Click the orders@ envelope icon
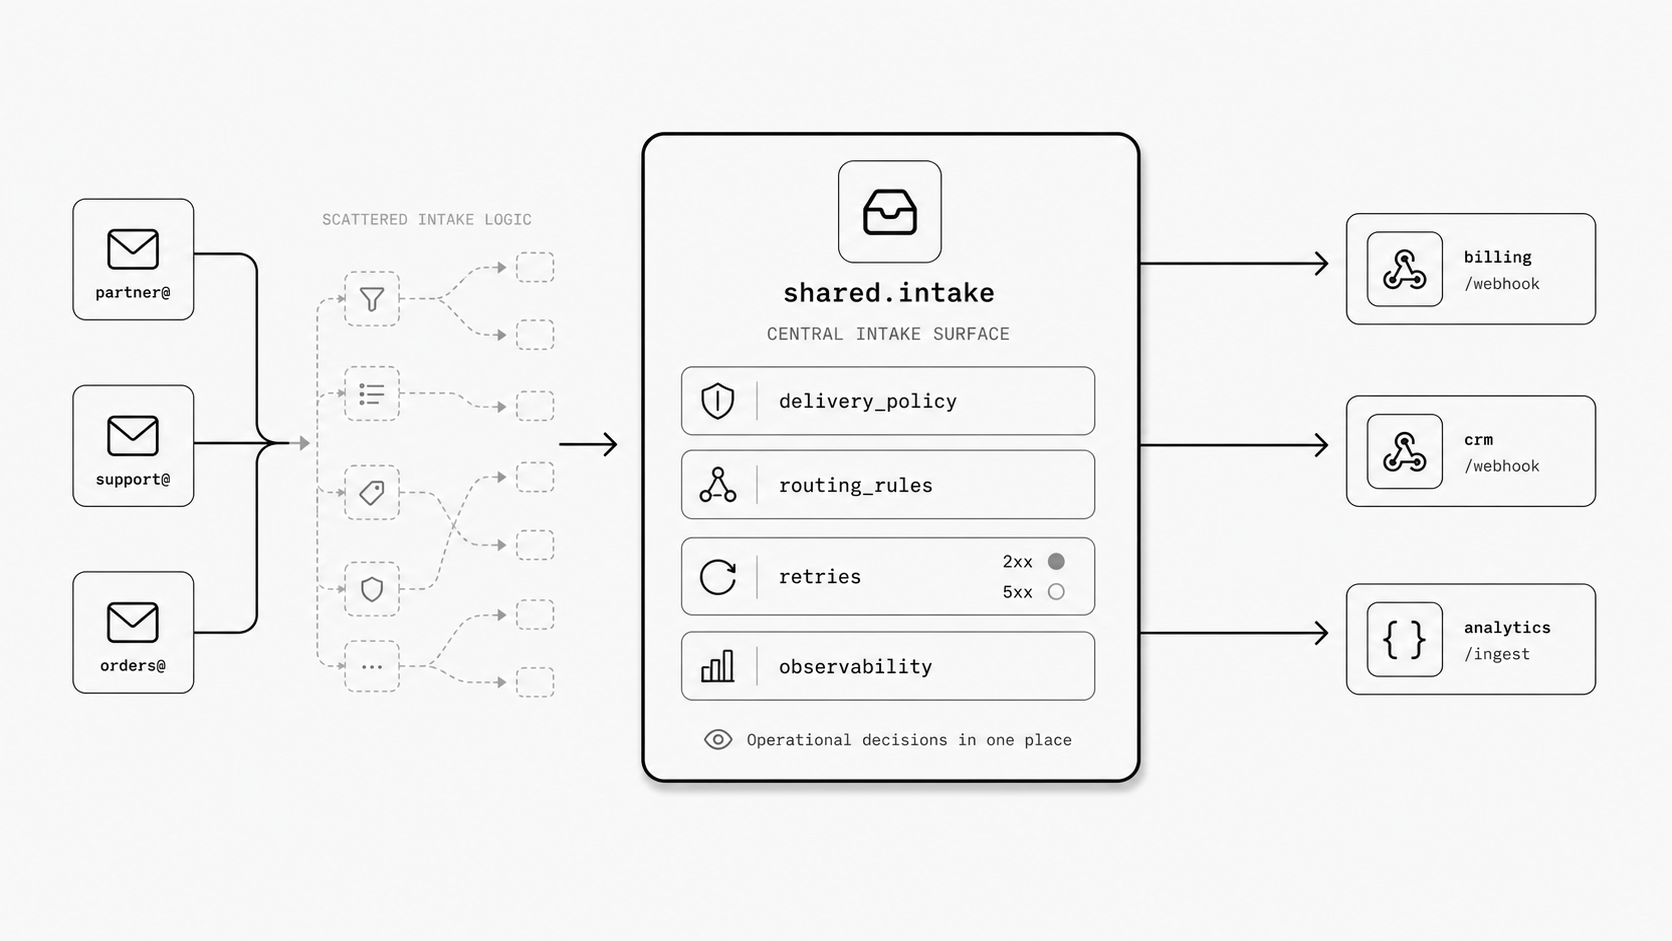Screen dimensions: 1672x941 [x=133, y=622]
